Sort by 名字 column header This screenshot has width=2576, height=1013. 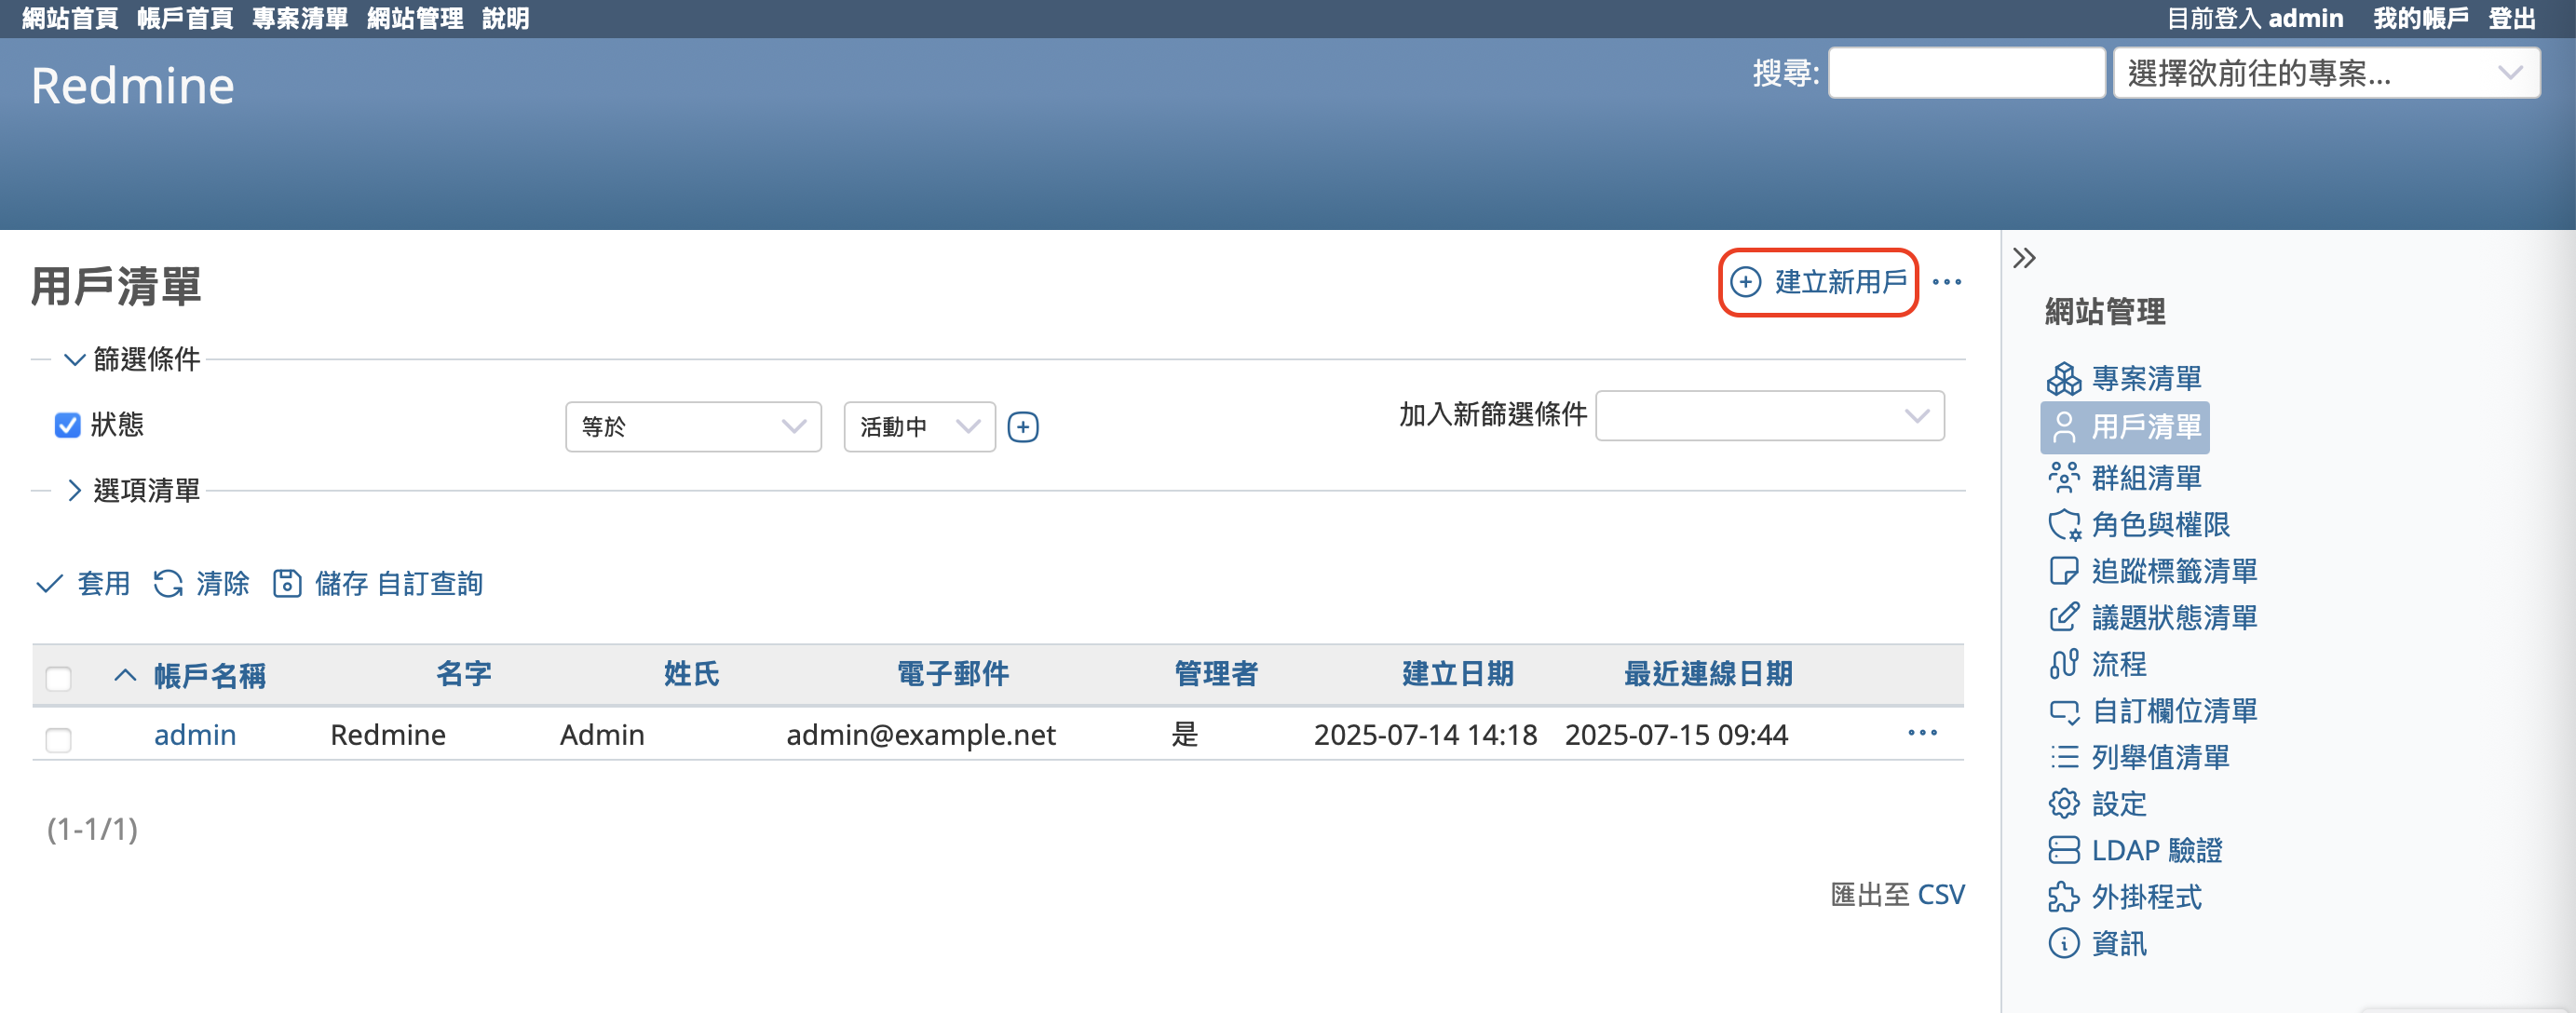click(464, 673)
